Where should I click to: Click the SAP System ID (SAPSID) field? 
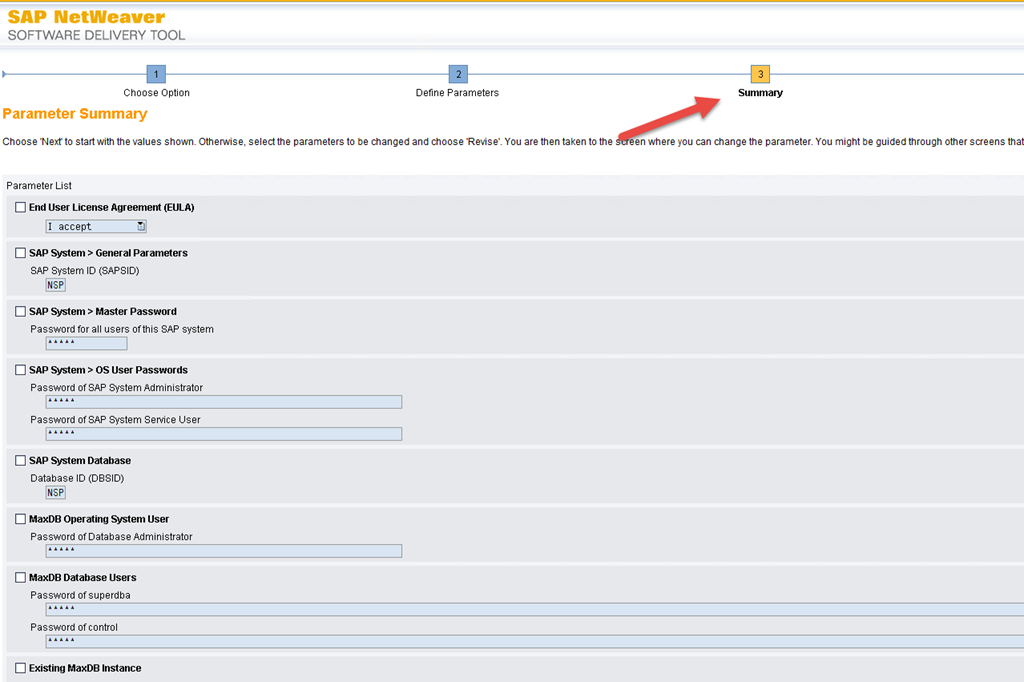[x=56, y=286]
